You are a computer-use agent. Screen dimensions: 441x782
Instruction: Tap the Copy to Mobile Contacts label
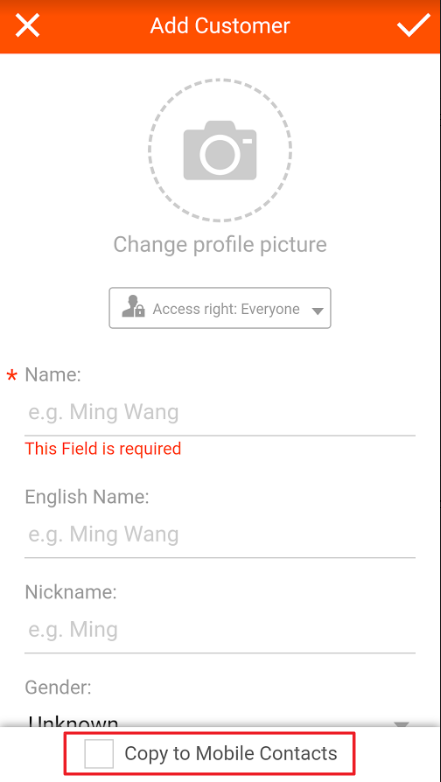click(231, 753)
